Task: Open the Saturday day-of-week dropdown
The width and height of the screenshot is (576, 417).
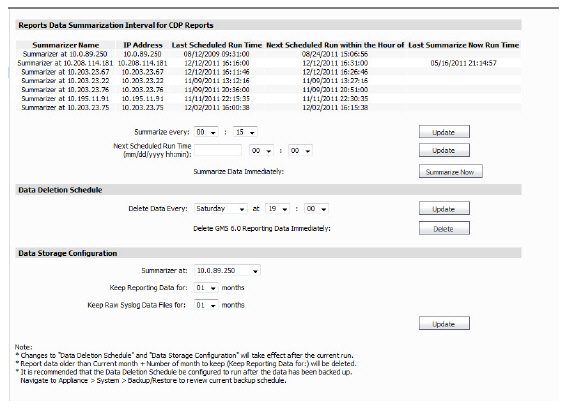Action: [x=220, y=209]
